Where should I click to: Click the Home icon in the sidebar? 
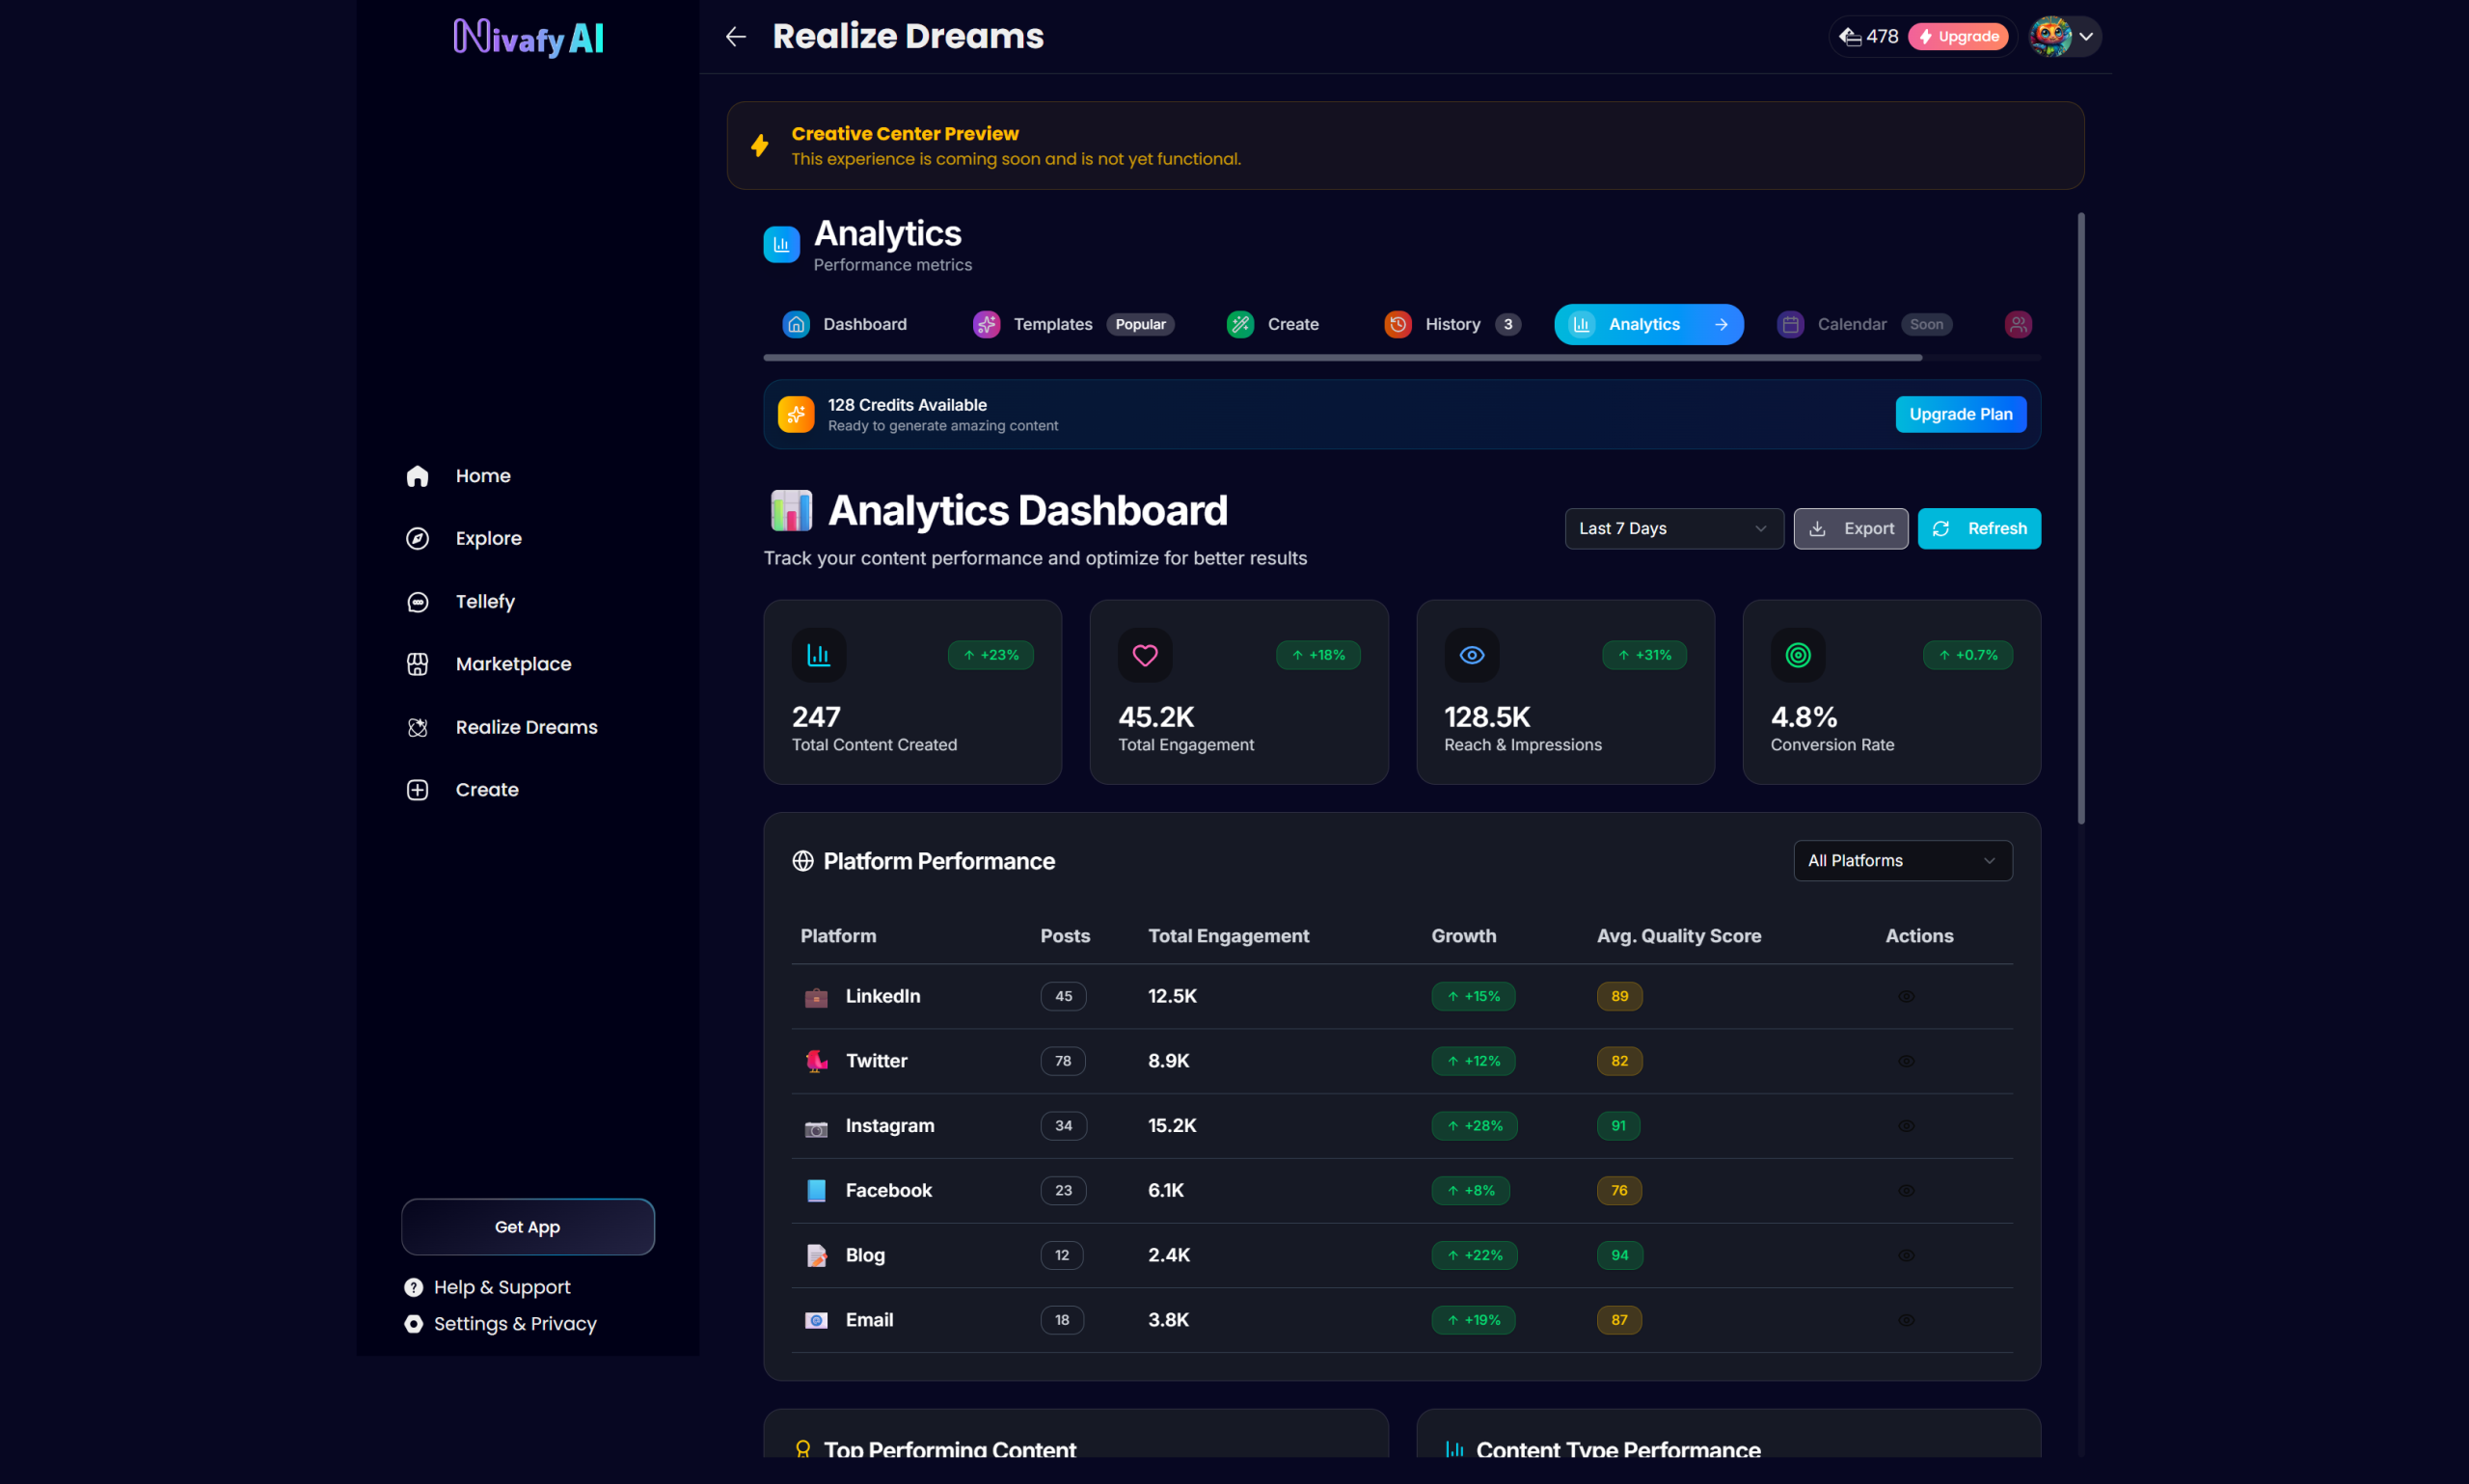pos(417,476)
